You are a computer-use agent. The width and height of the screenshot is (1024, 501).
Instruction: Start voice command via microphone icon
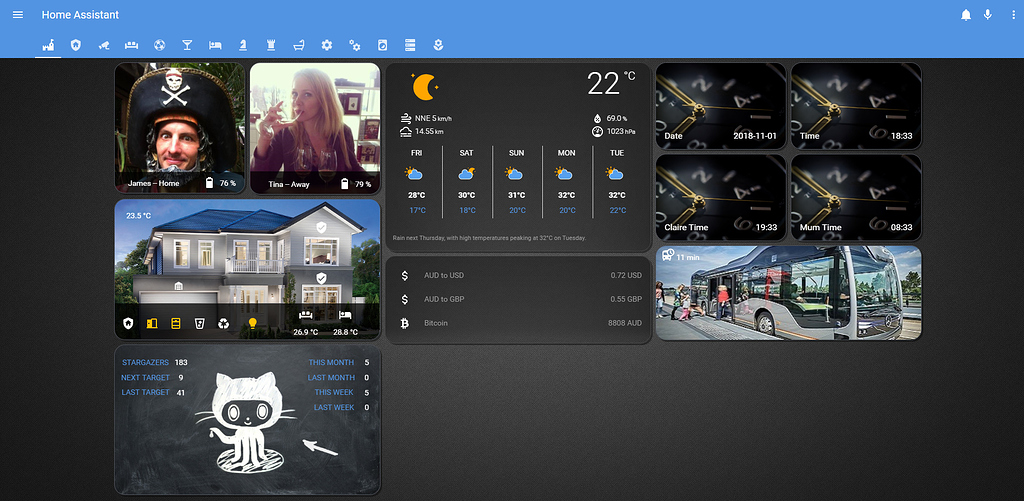point(988,15)
